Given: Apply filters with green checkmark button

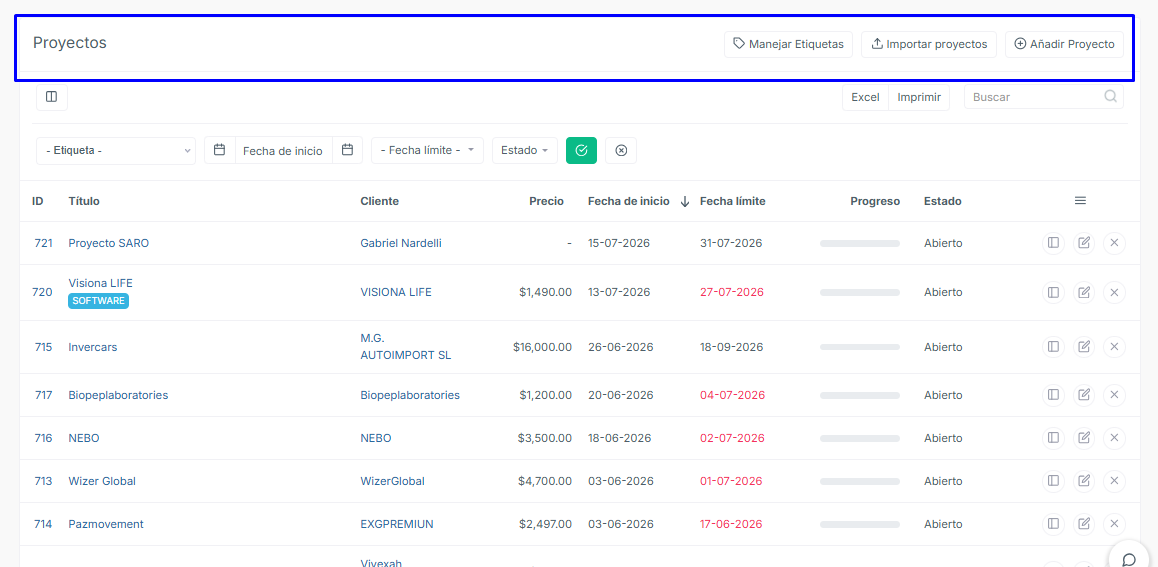Looking at the screenshot, I should (581, 151).
